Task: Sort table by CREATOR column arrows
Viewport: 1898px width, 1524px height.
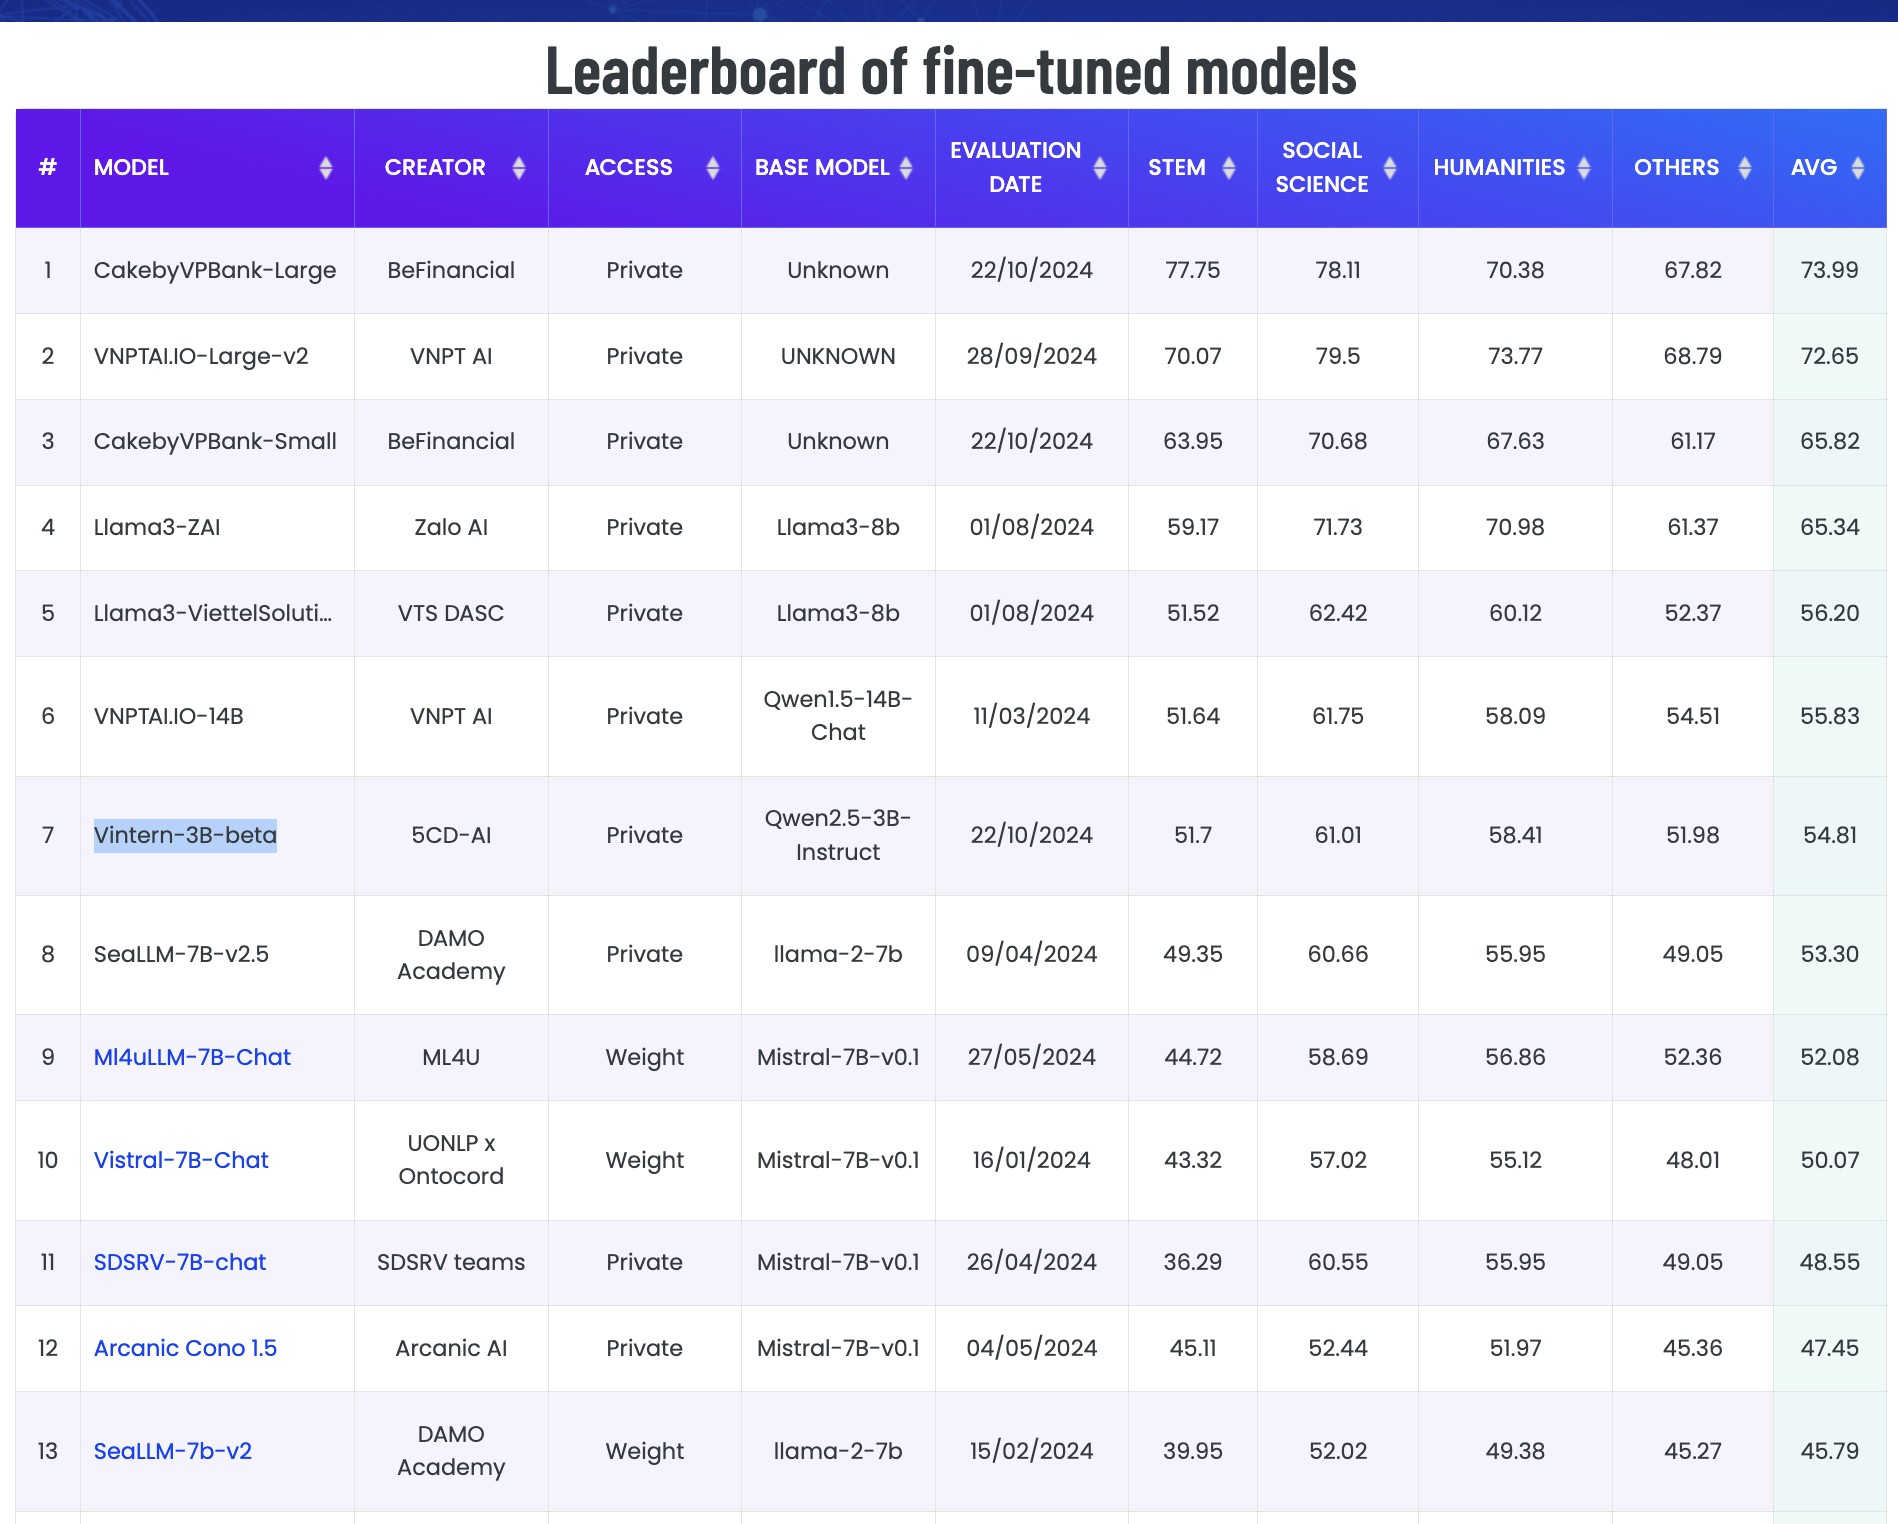Action: coord(518,168)
